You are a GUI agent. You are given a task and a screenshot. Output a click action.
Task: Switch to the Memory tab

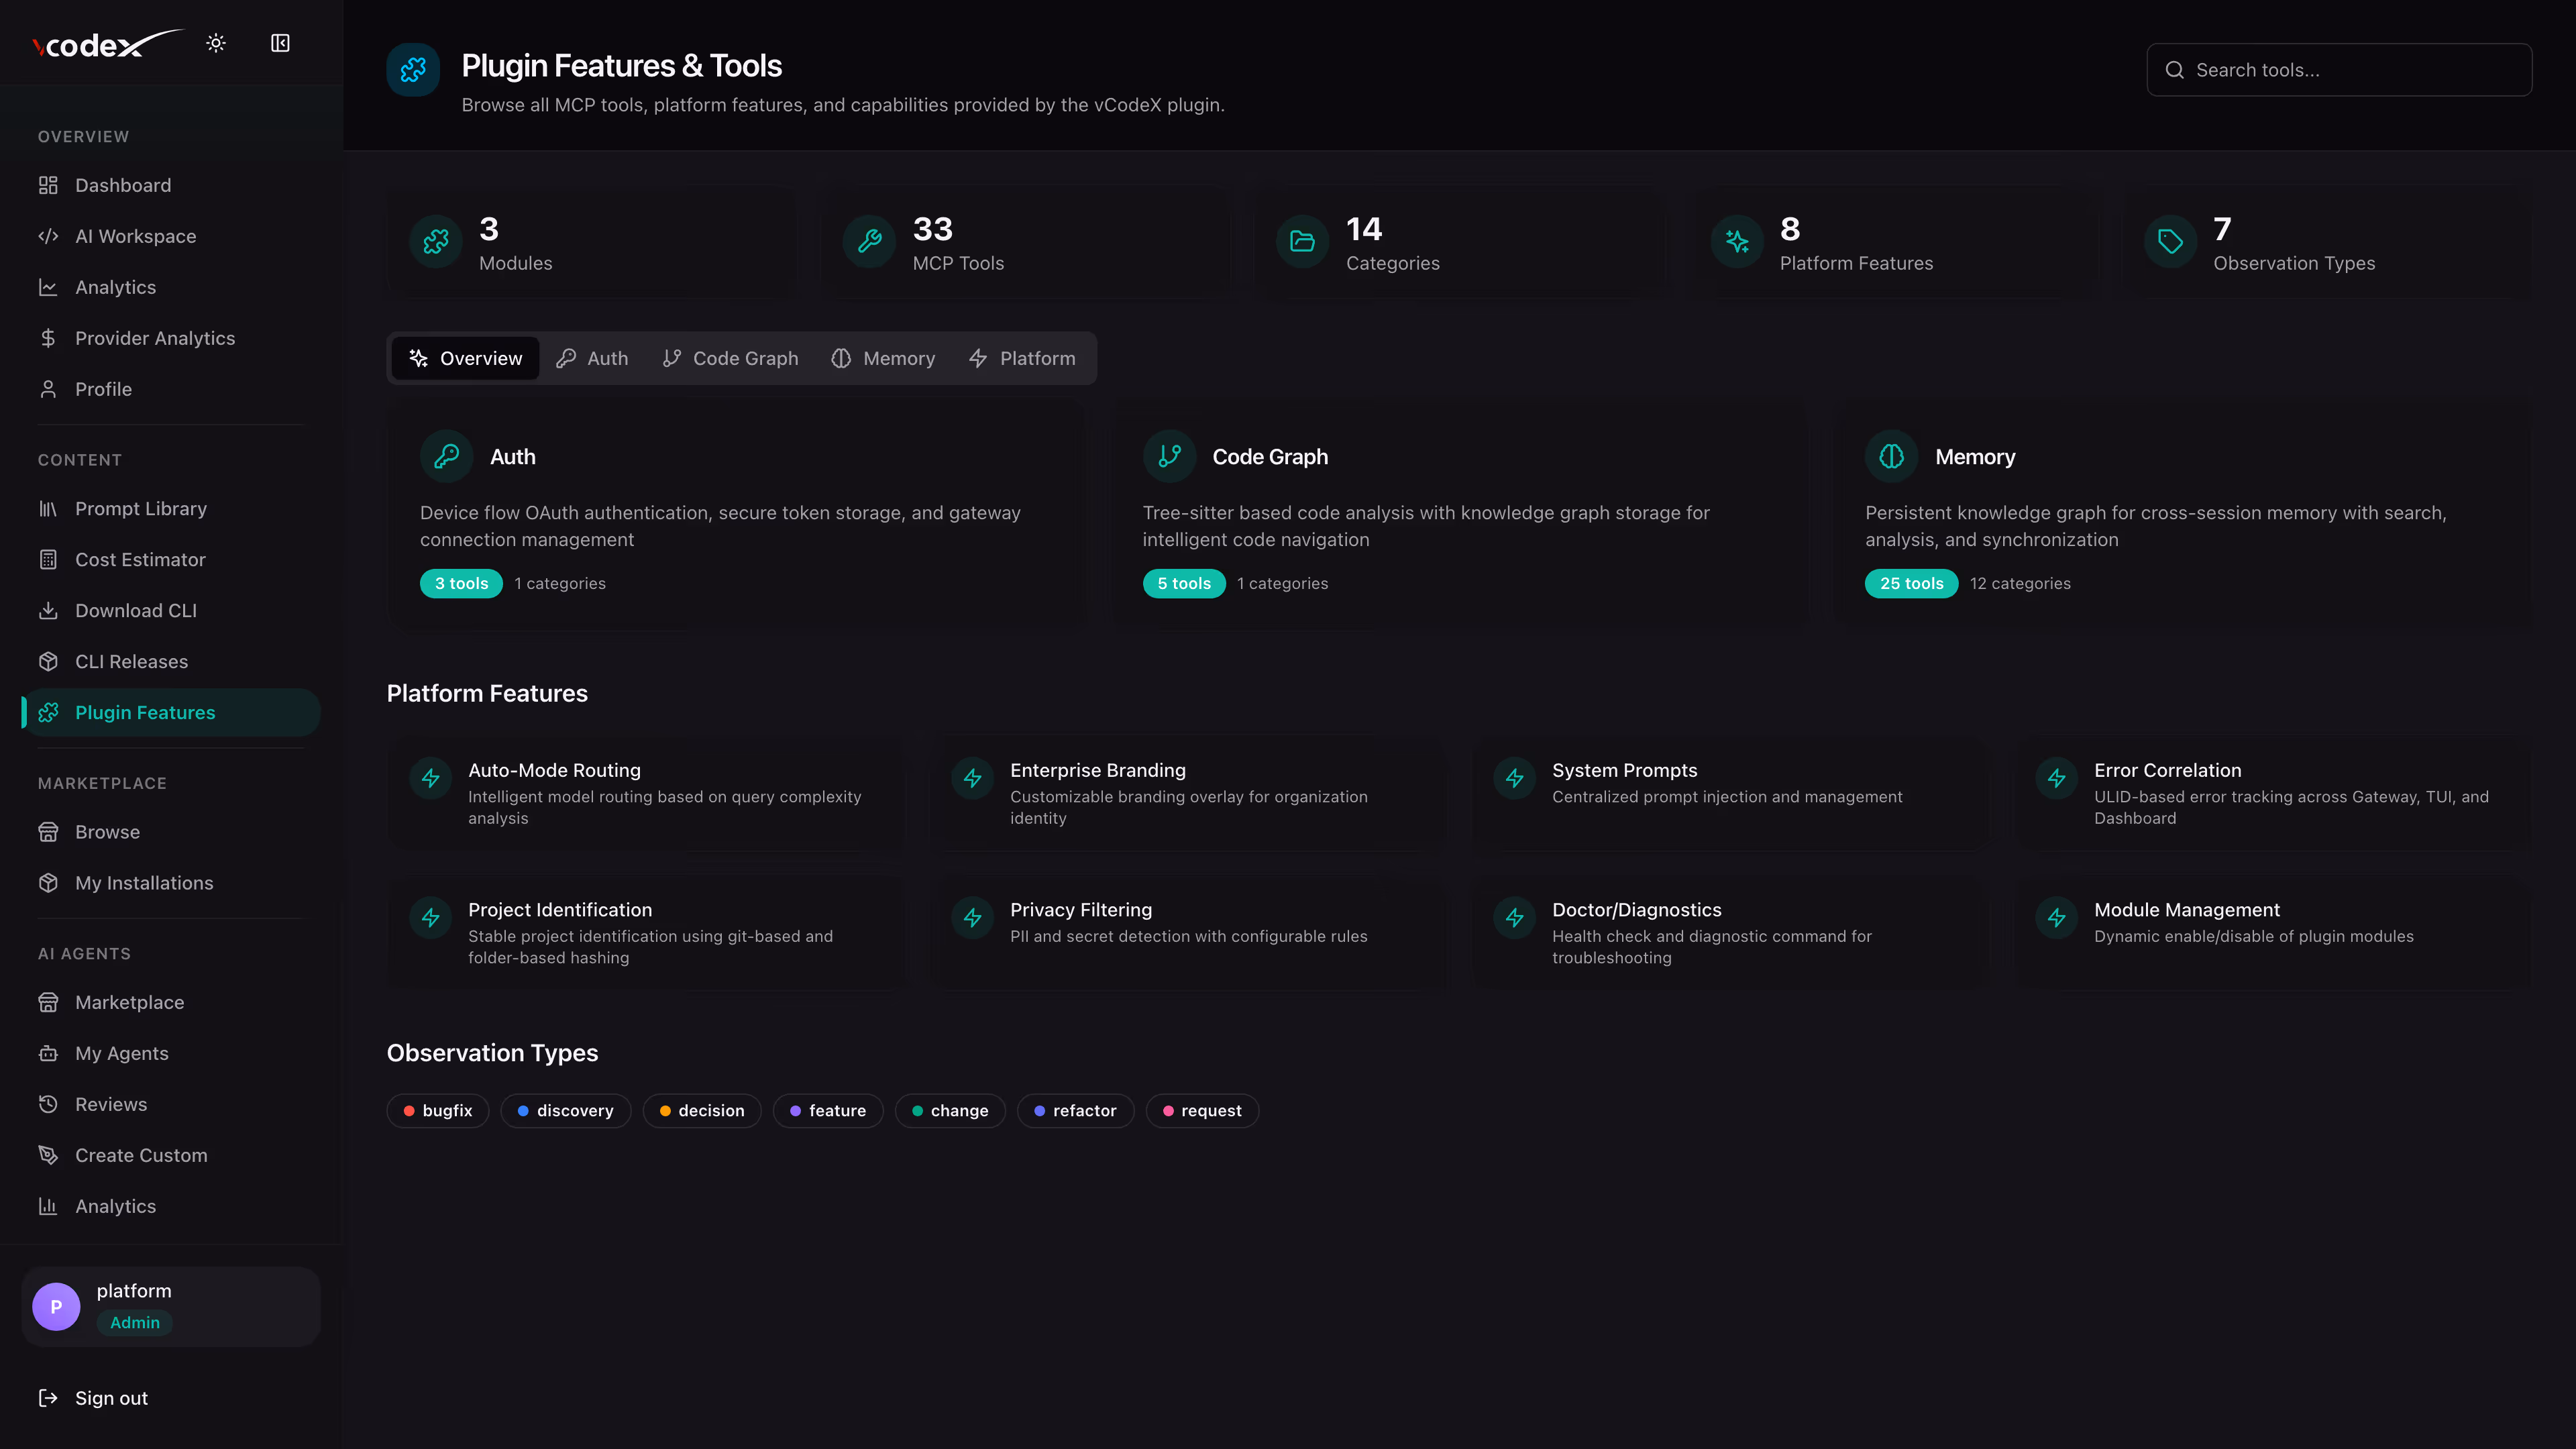[883, 358]
